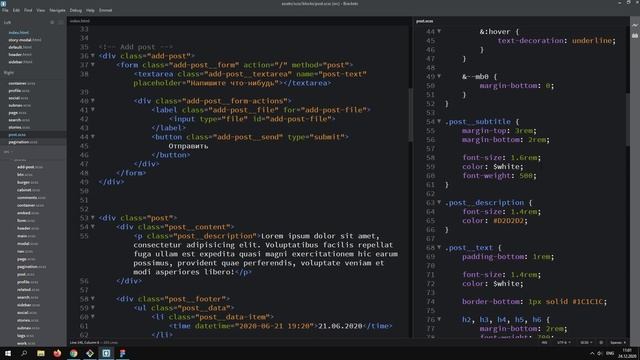Screen dimensions: 640x360
Task: Collapse button fold at line 44
Action: tap(93, 136)
